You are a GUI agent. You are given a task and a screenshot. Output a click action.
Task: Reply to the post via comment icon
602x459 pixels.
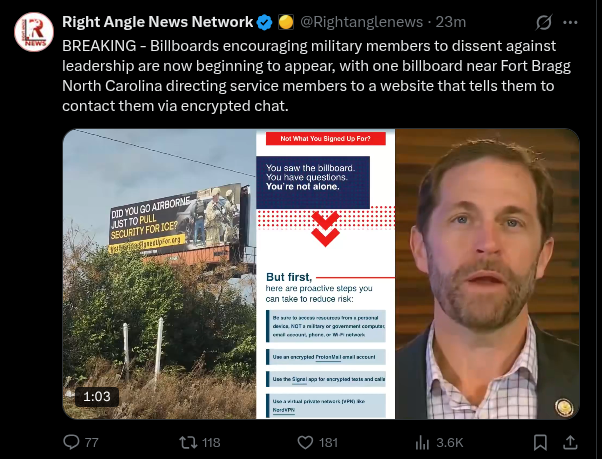pos(71,442)
